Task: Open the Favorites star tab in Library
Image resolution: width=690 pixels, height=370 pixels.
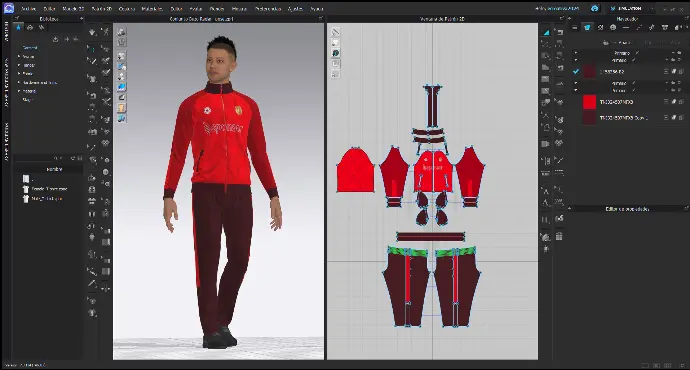Action: 18,27
